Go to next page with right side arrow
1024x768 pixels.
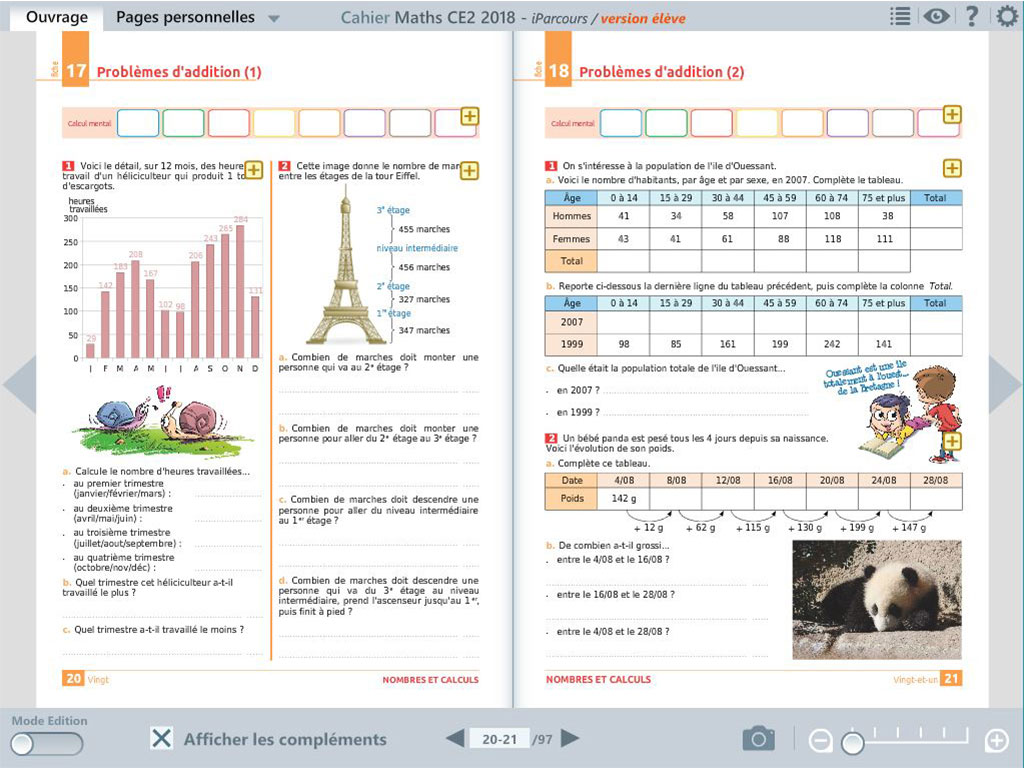tap(1005, 383)
